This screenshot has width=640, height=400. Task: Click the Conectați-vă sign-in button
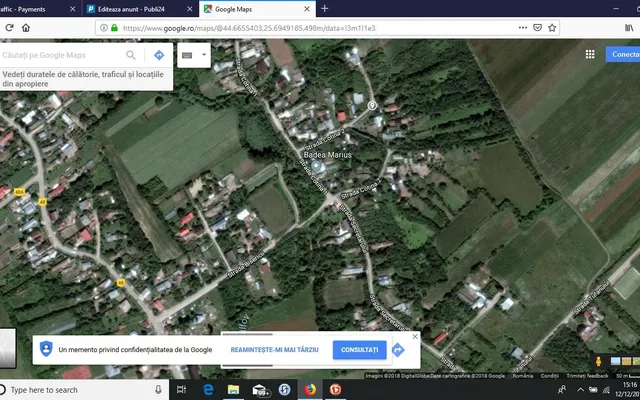623,54
